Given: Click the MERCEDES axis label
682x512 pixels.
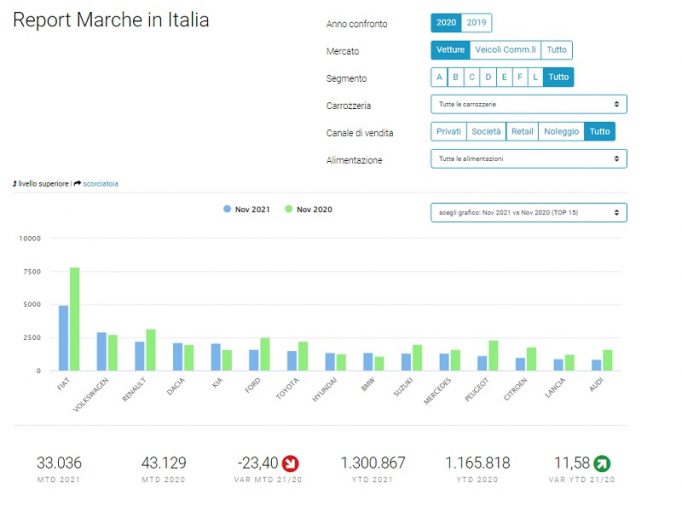Looking at the screenshot, I should (437, 391).
